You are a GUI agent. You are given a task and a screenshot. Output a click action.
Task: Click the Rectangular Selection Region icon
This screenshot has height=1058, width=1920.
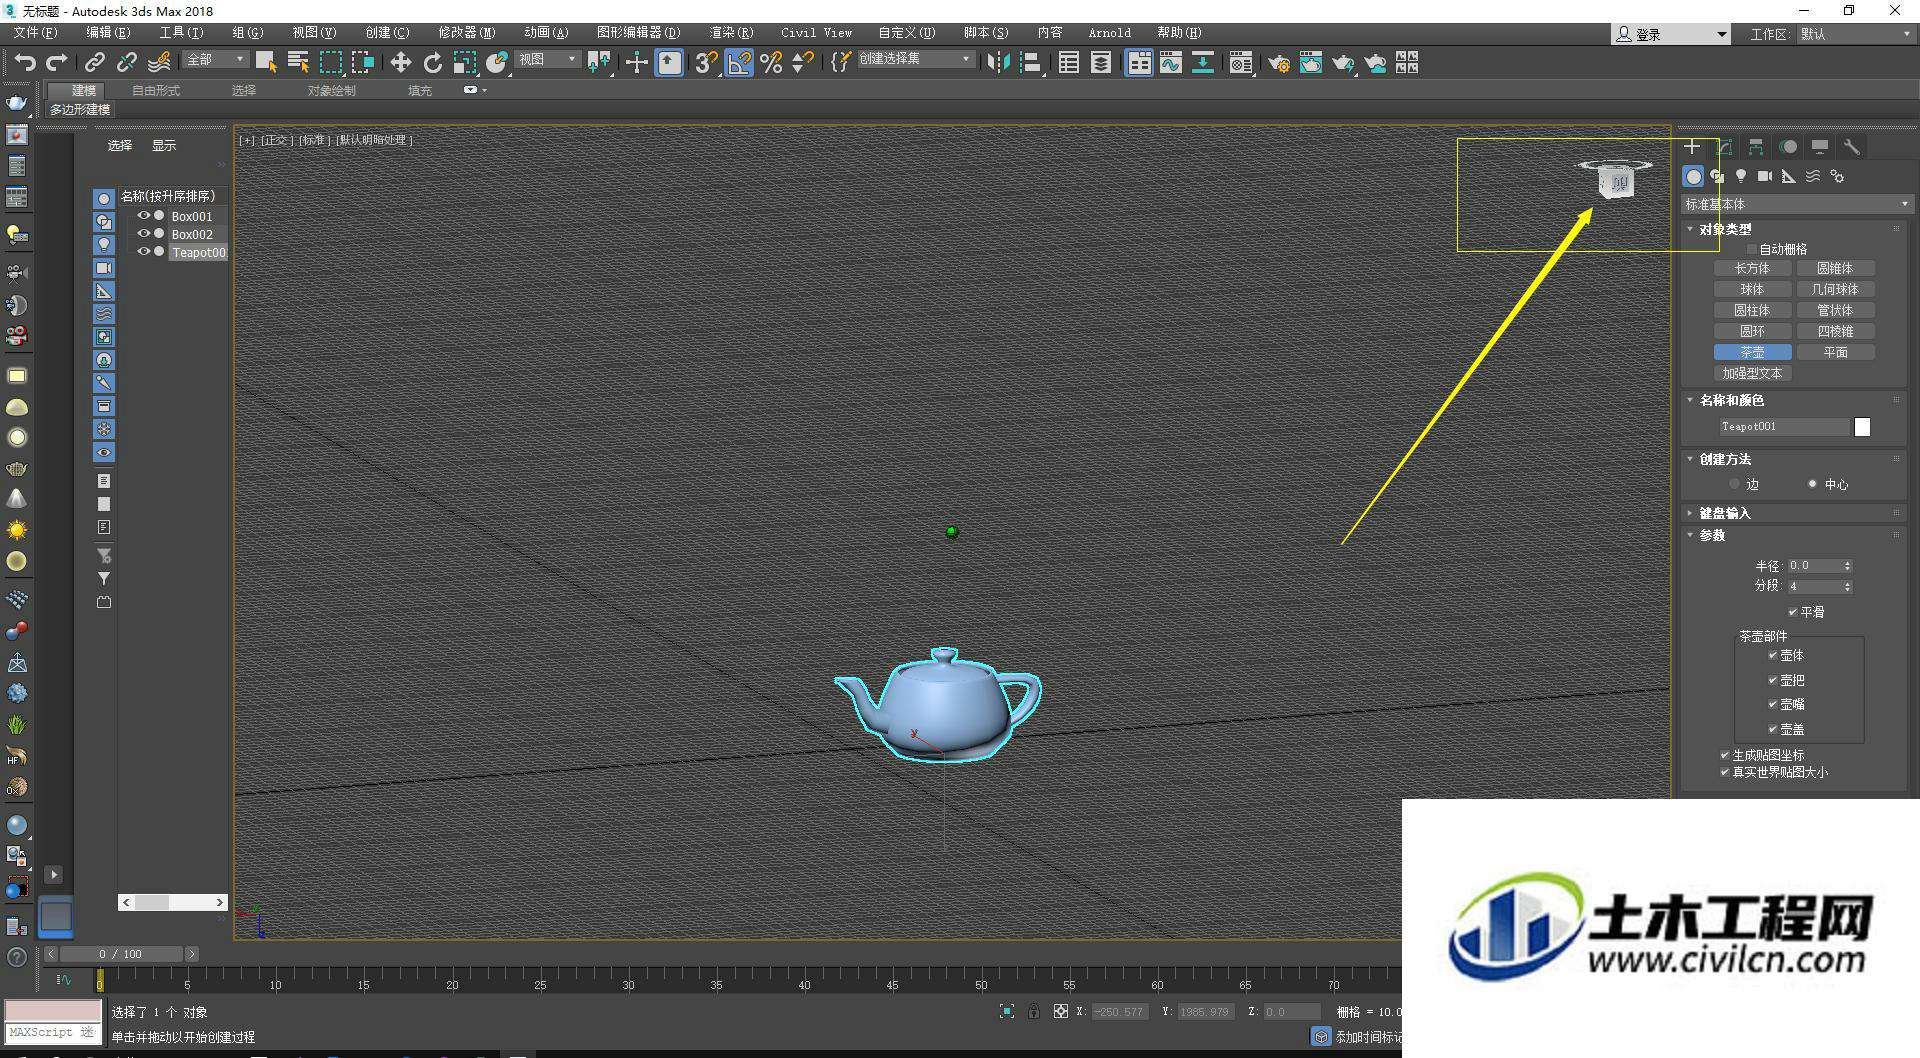click(330, 63)
